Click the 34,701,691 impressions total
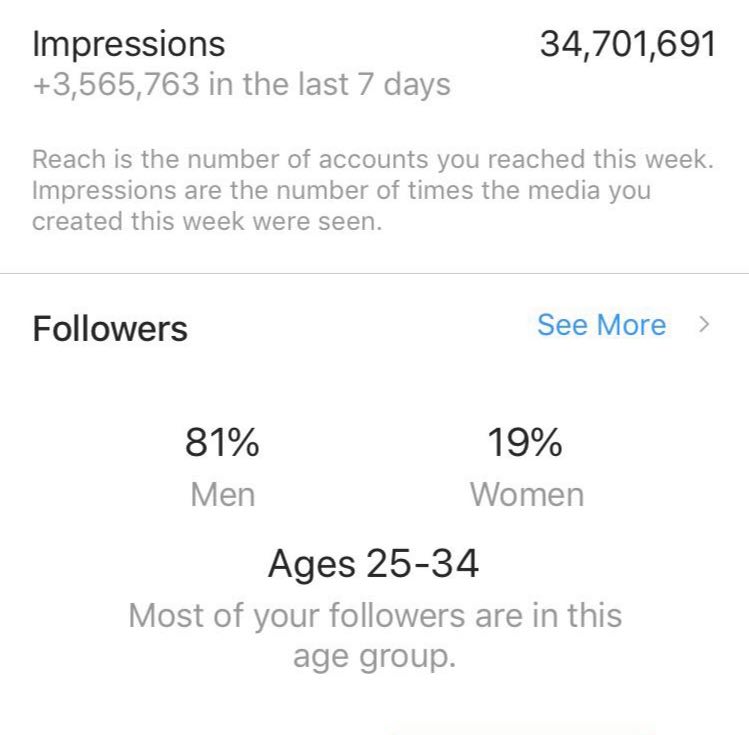 tap(628, 44)
